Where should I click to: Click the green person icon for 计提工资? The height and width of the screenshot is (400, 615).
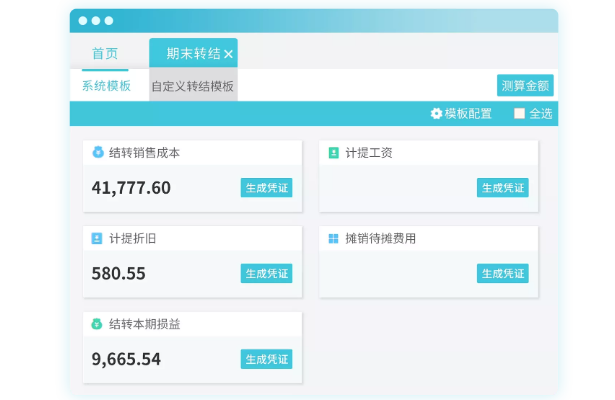[333, 153]
